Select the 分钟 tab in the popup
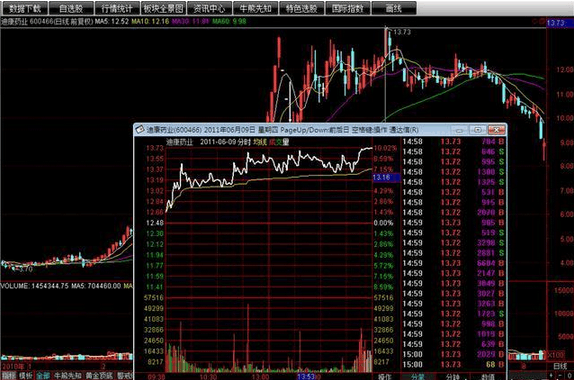Screen dimensions: 574x380 coord(453,377)
